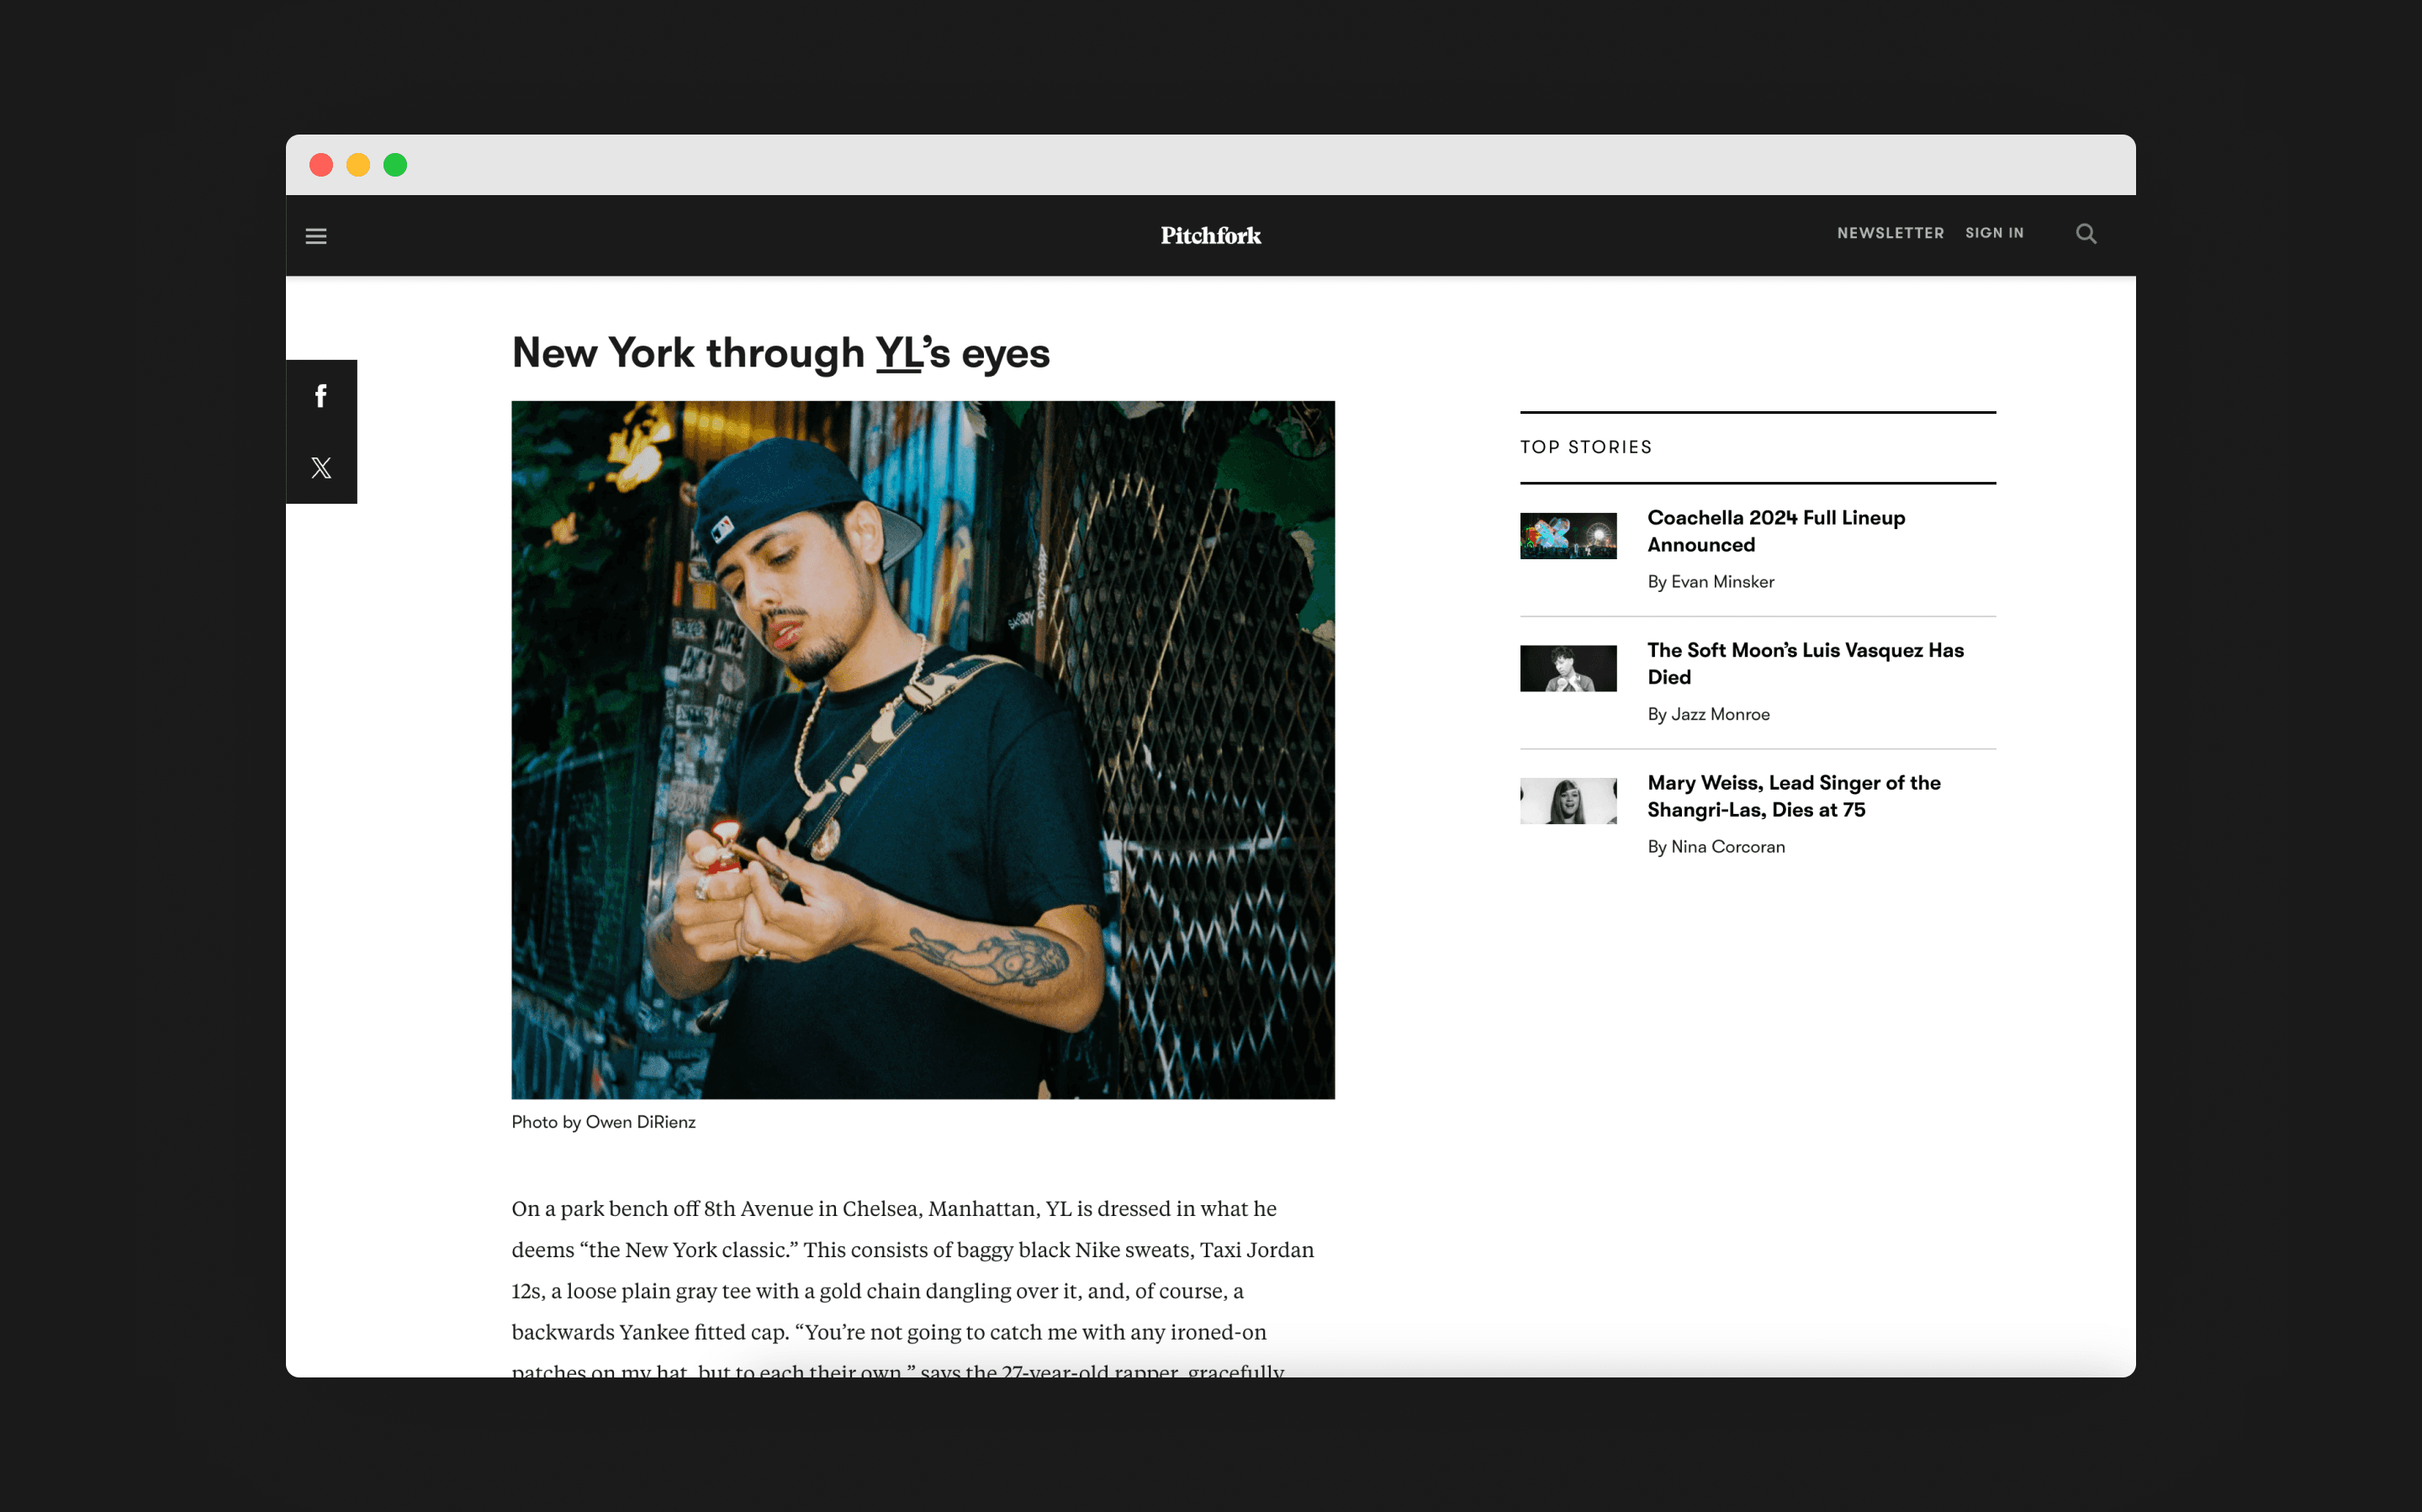The height and width of the screenshot is (1512, 2422).
Task: Click the search magnifier icon
Action: pyautogui.click(x=2086, y=234)
